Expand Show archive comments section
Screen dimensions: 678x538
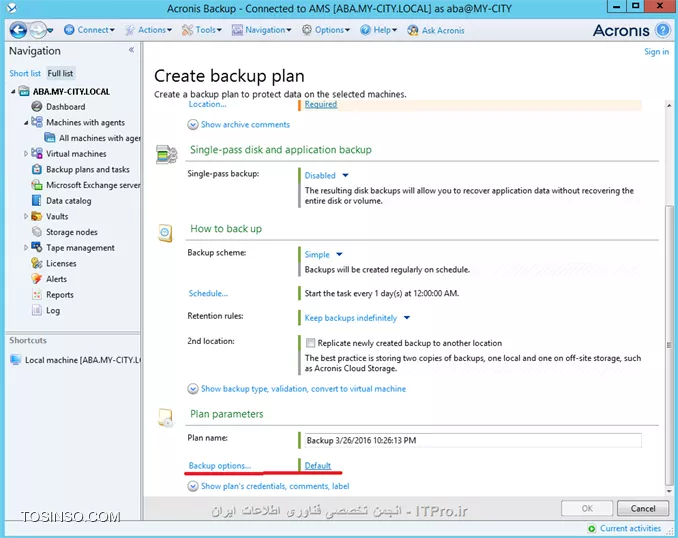coord(239,125)
